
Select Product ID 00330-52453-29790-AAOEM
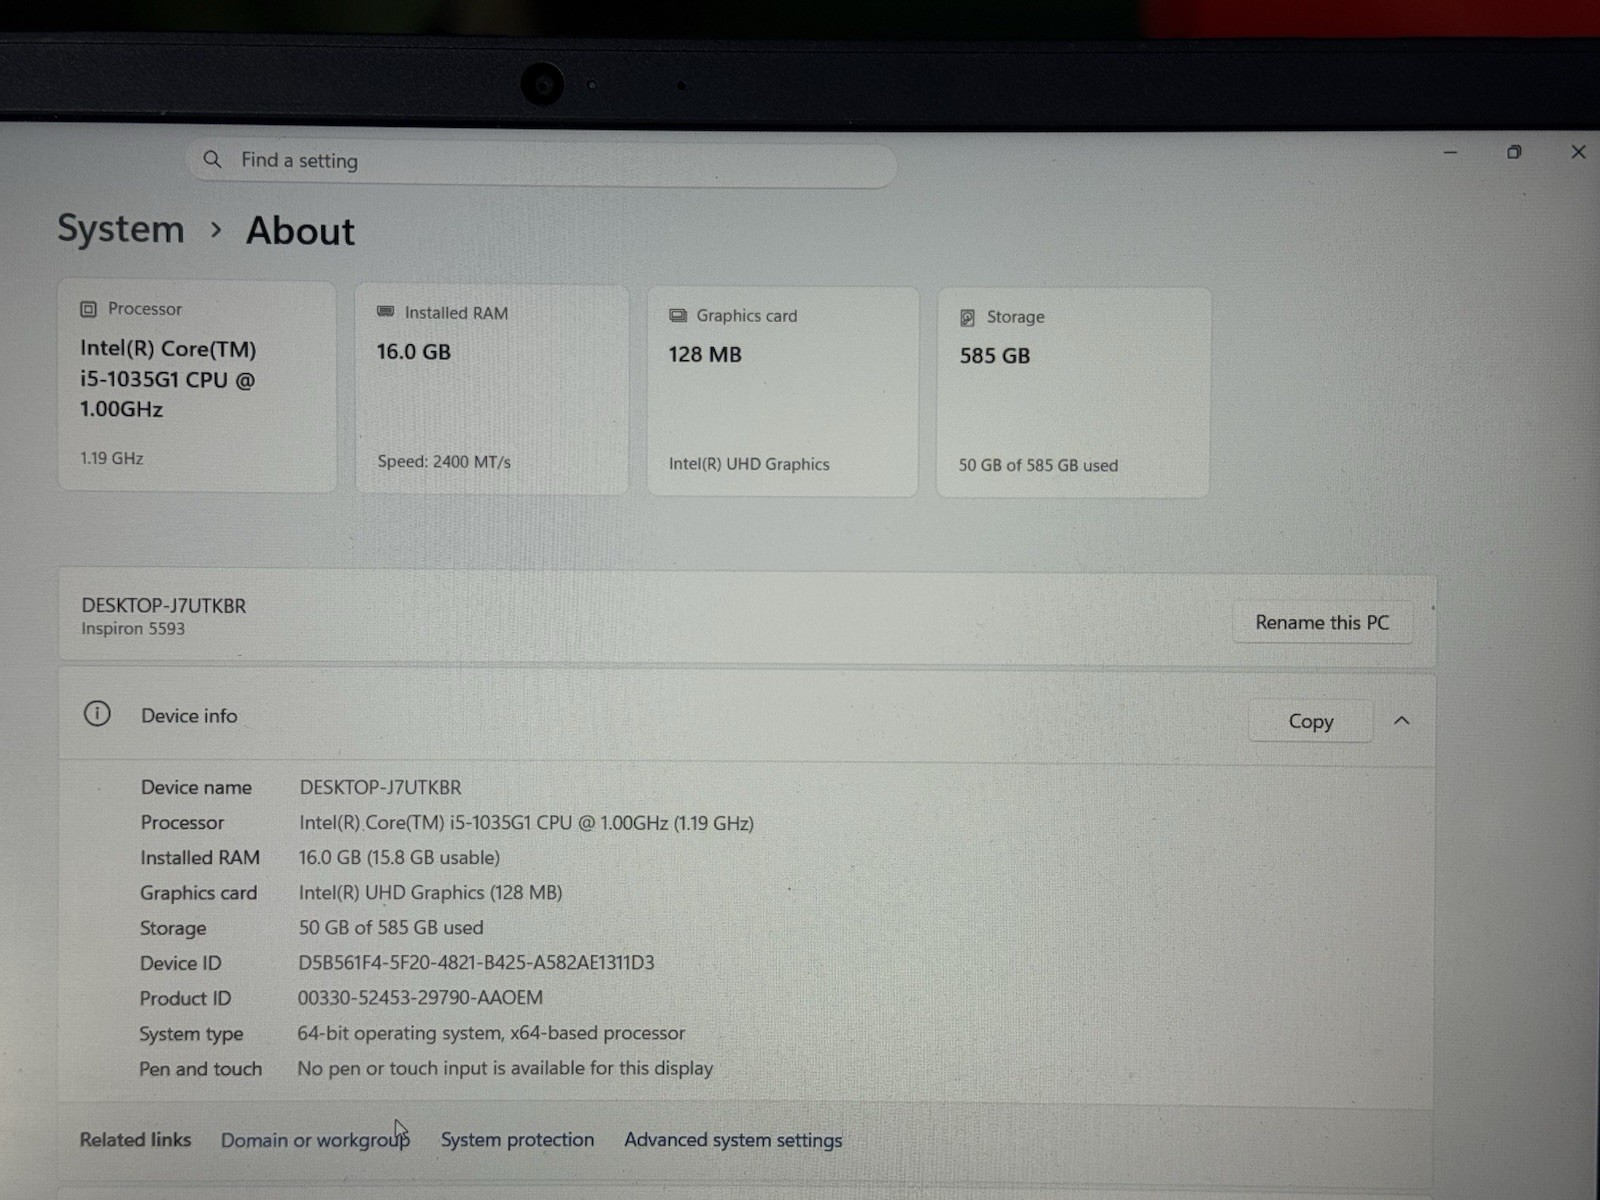click(420, 998)
